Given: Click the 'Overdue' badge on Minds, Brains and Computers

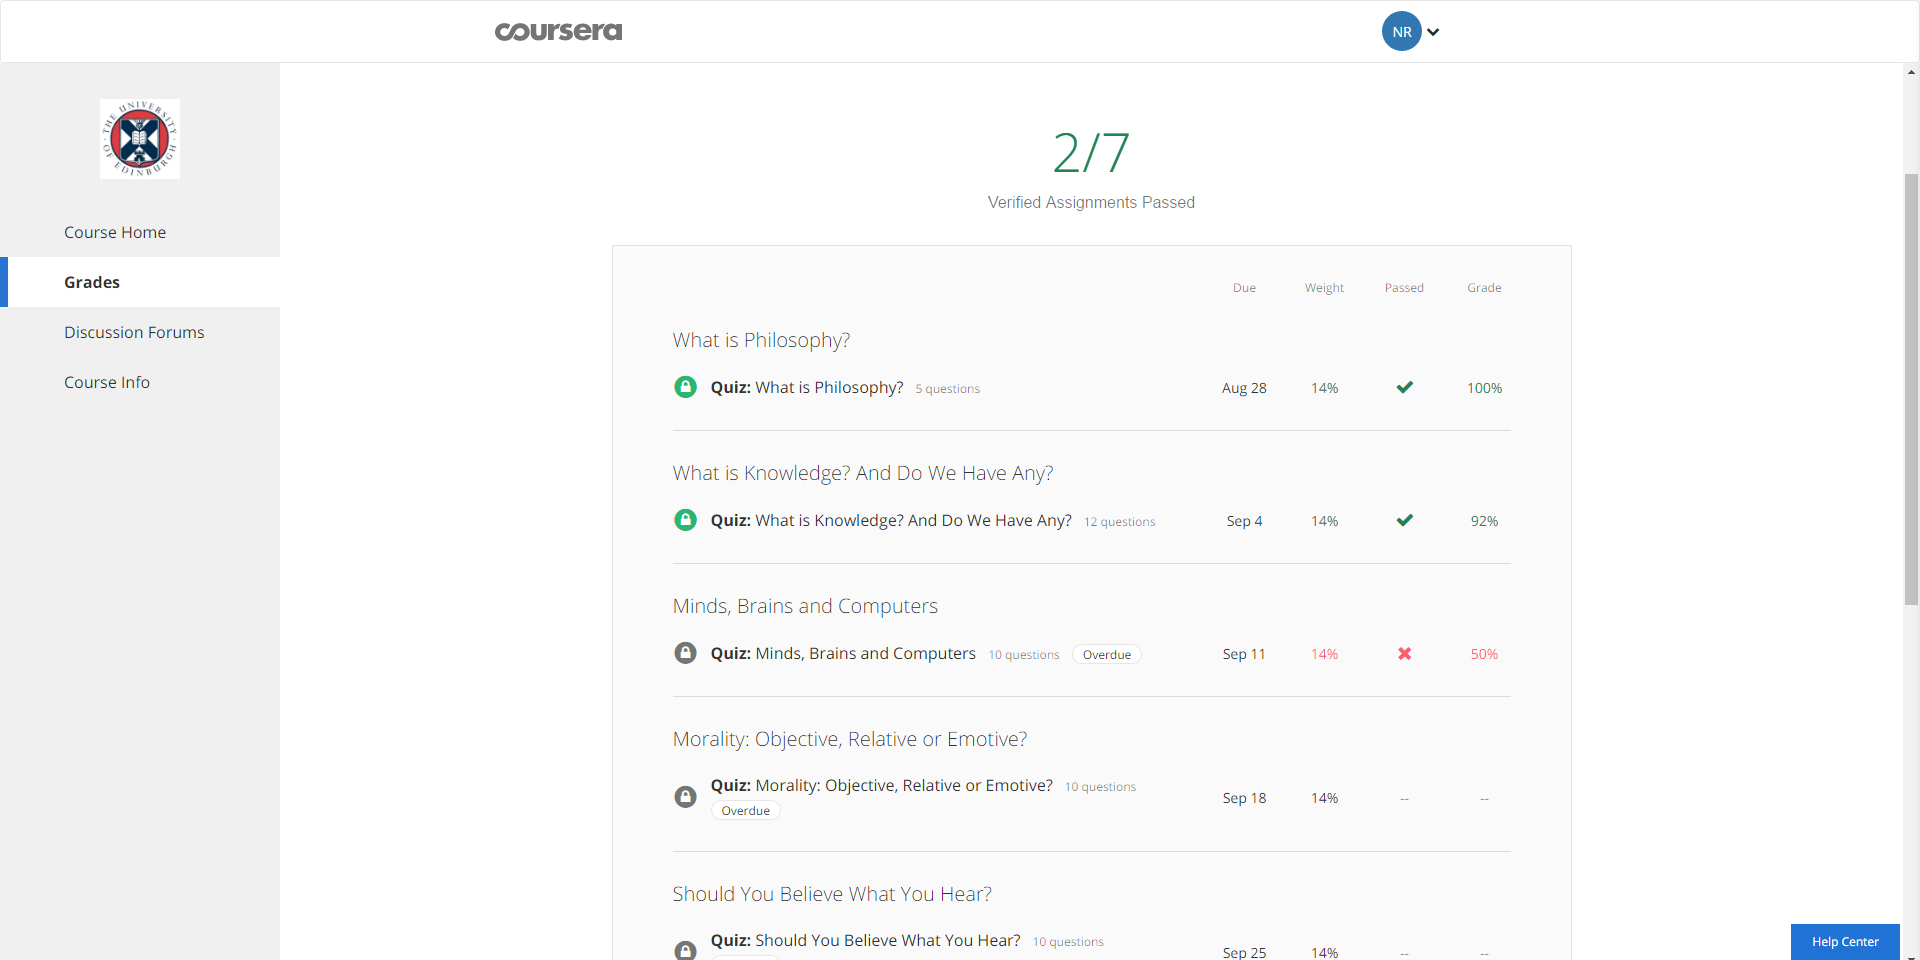Looking at the screenshot, I should (x=1106, y=654).
